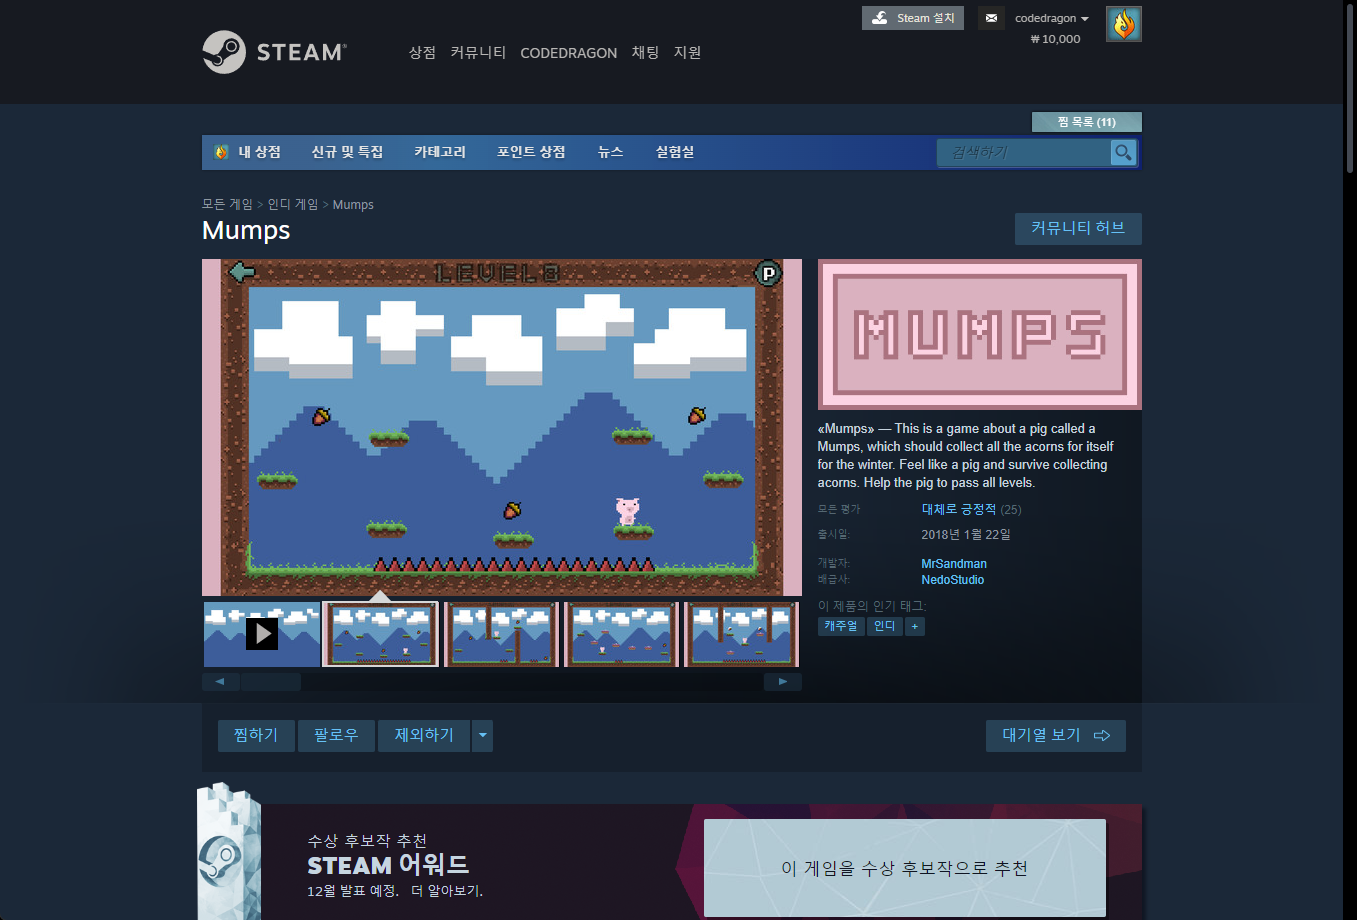Open 상점 menu

tap(422, 52)
